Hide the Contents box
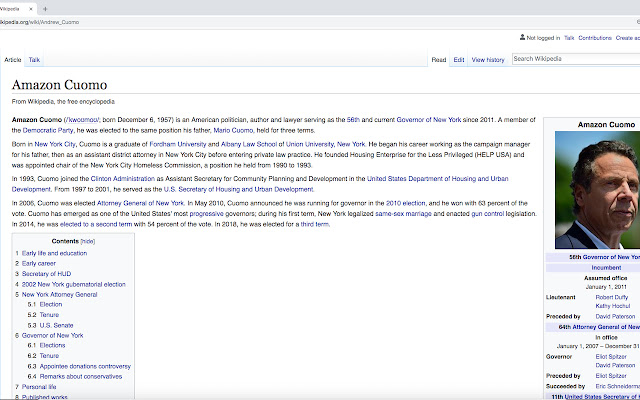Screen dimensions: 640x400 88,241
